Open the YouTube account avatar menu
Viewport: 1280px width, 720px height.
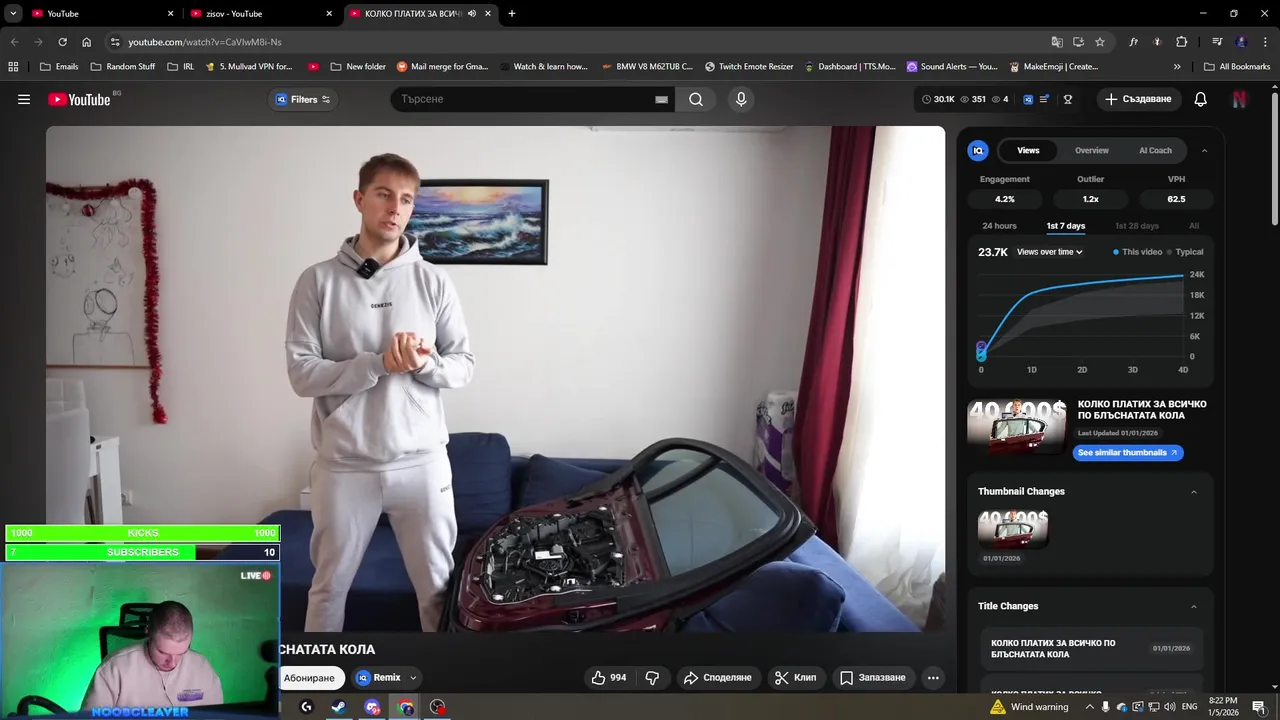(x=1239, y=99)
